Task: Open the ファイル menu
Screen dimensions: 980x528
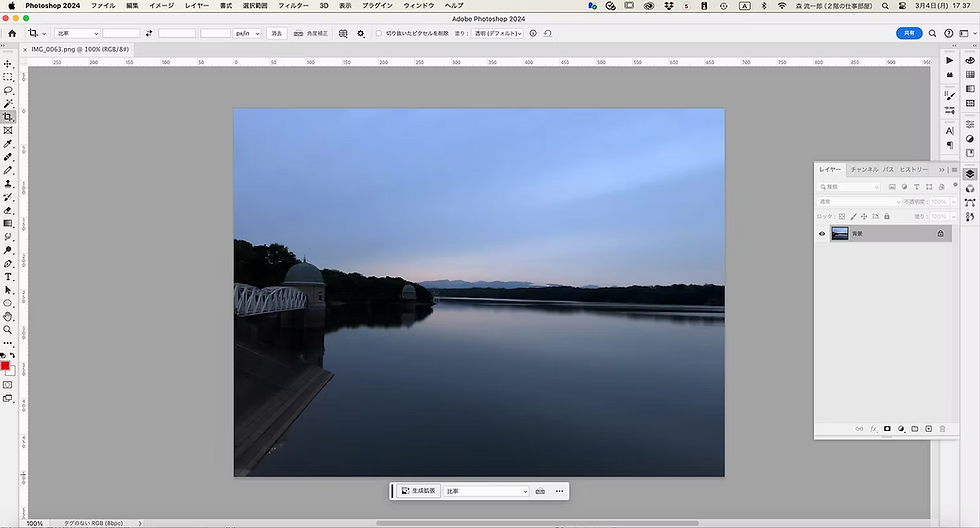Action: tap(103, 6)
